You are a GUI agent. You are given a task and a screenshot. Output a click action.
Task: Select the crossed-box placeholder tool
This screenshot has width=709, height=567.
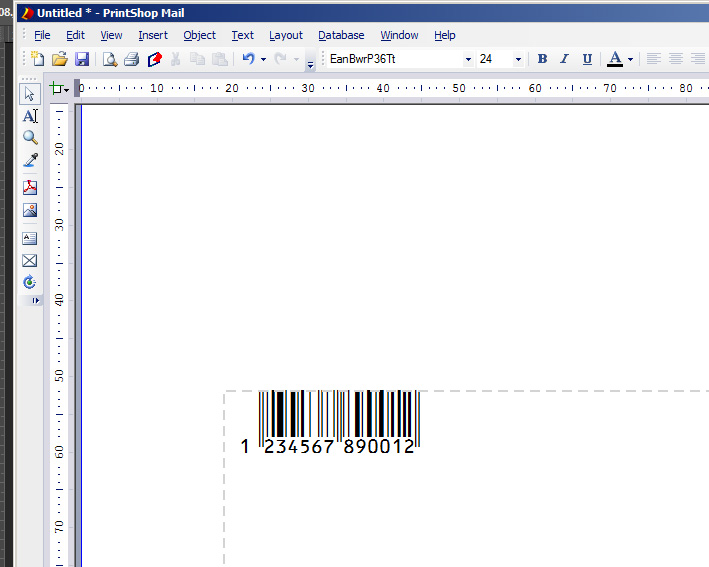click(x=30, y=260)
